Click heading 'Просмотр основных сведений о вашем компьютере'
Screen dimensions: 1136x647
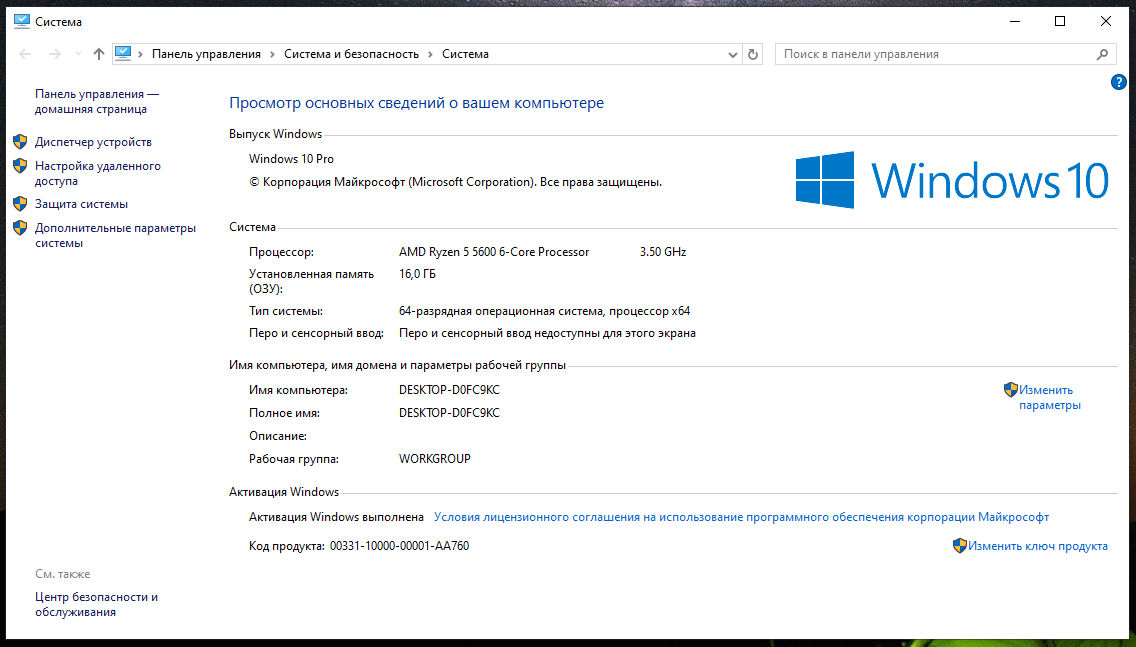[x=417, y=103]
